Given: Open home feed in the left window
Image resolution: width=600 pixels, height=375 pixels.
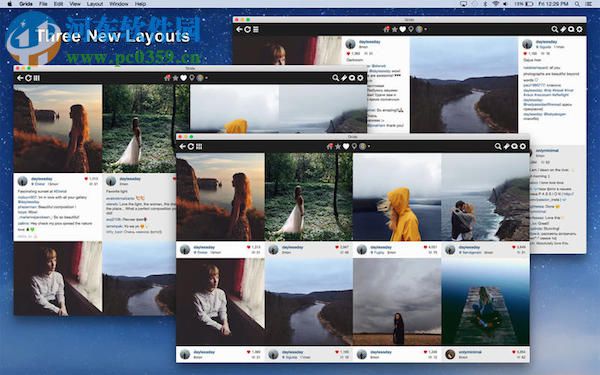Looking at the screenshot, I should point(167,78).
